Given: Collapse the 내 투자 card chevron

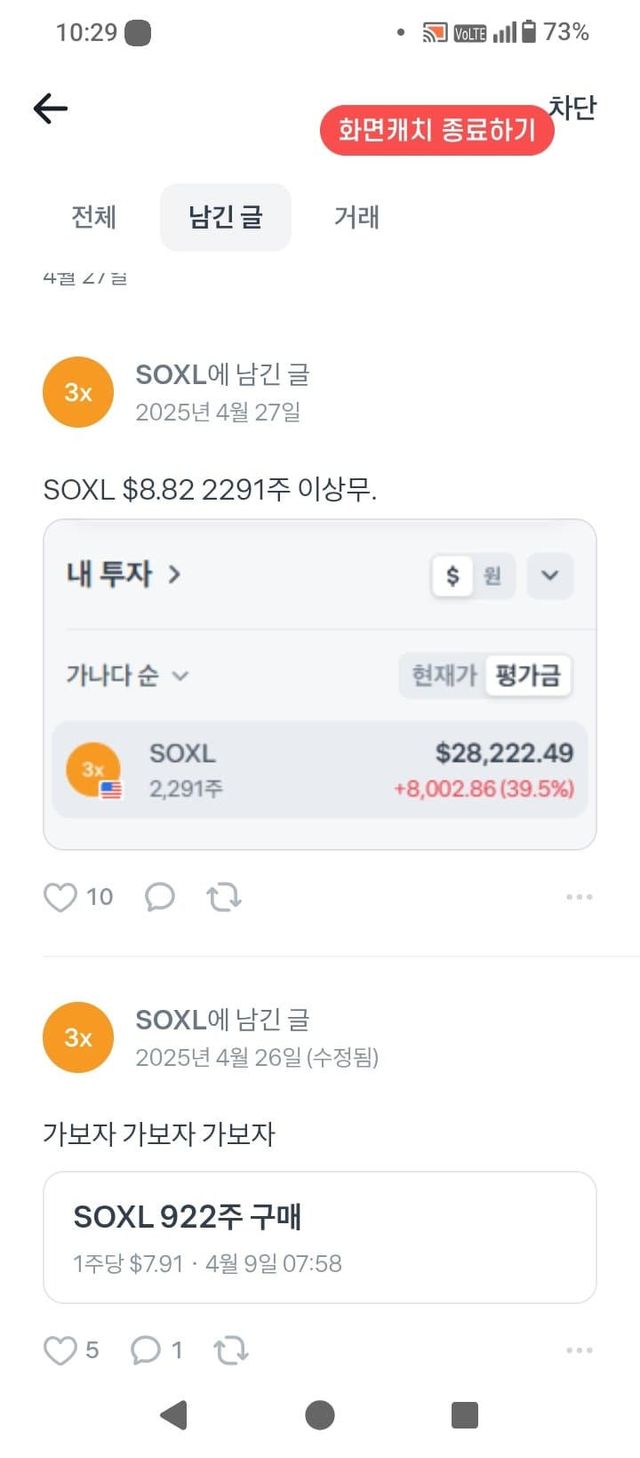Looking at the screenshot, I should (x=550, y=576).
